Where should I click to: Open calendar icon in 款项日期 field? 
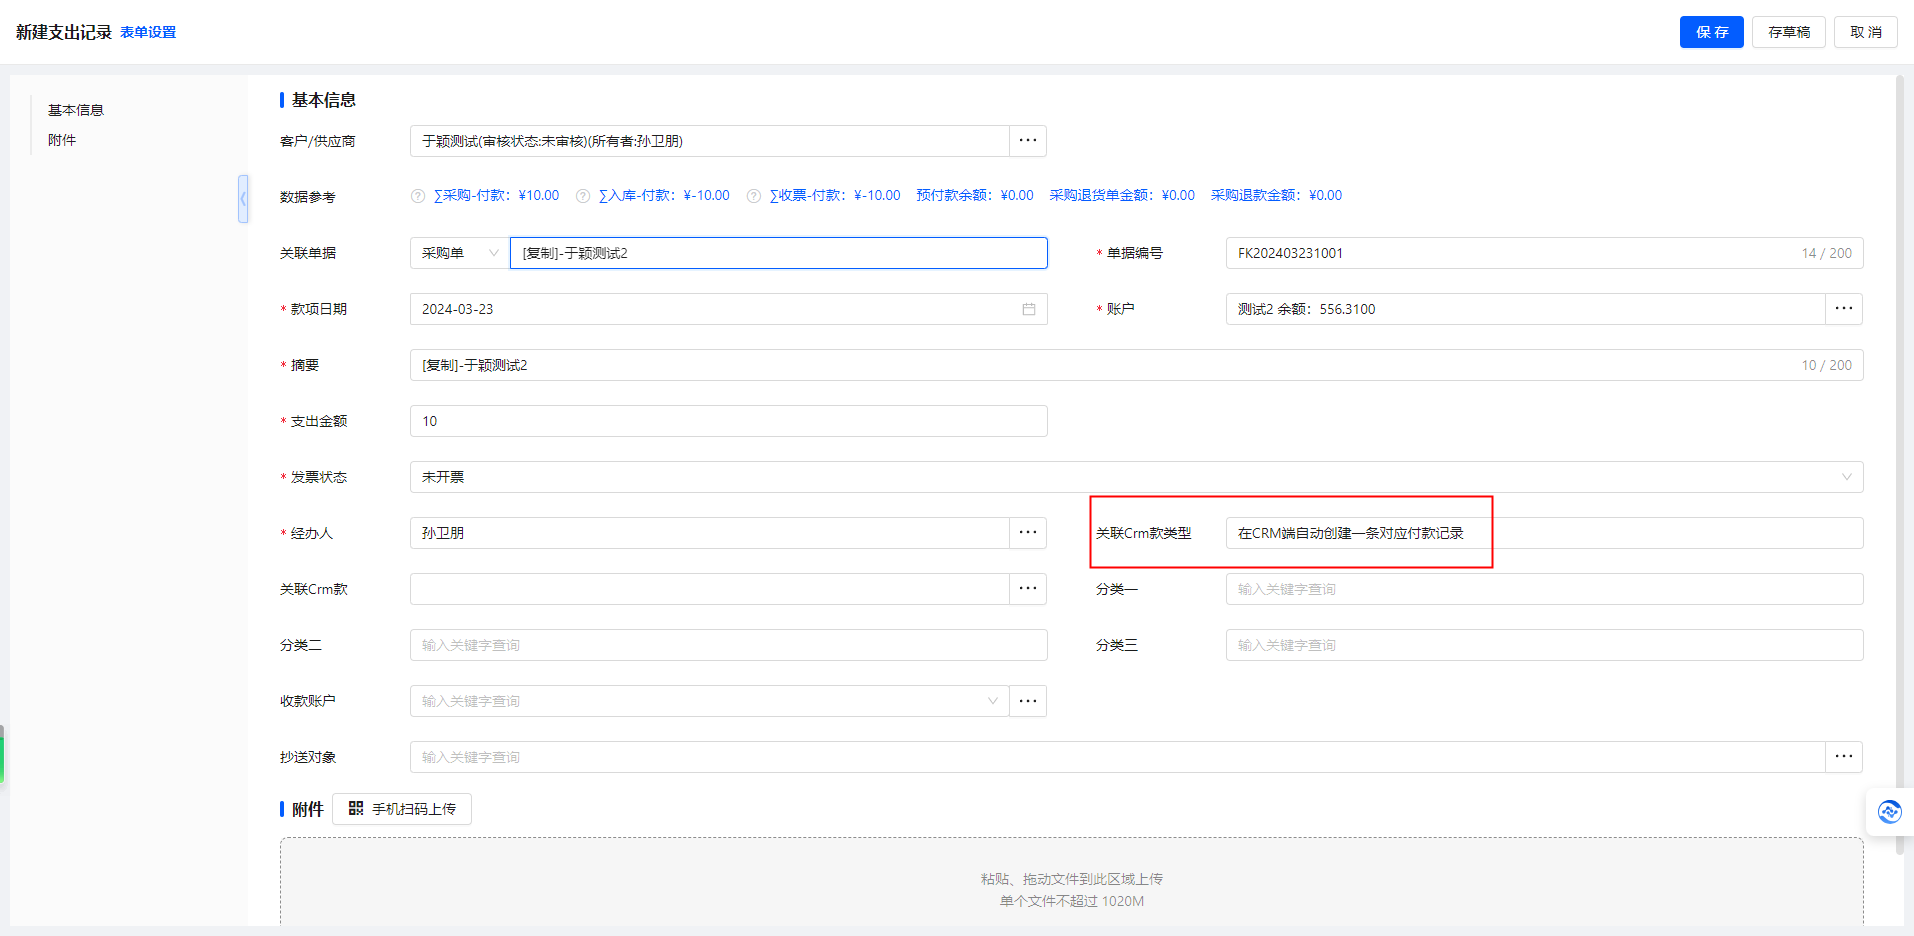[1028, 309]
